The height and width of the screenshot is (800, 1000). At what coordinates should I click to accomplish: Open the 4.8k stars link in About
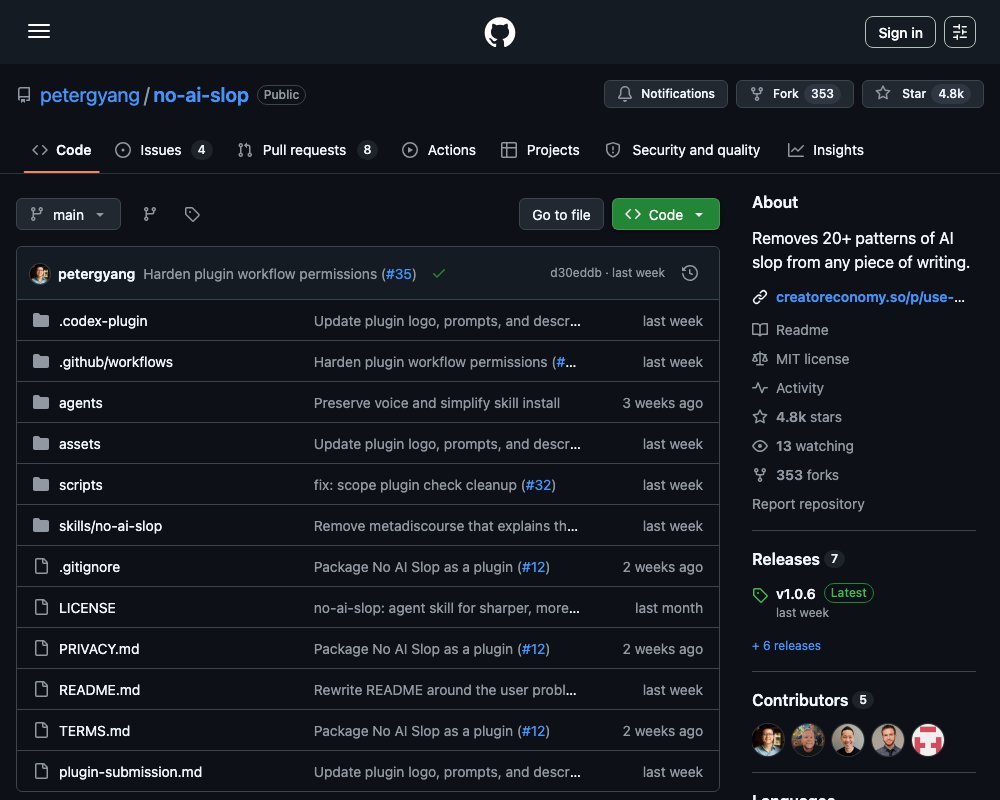[808, 417]
